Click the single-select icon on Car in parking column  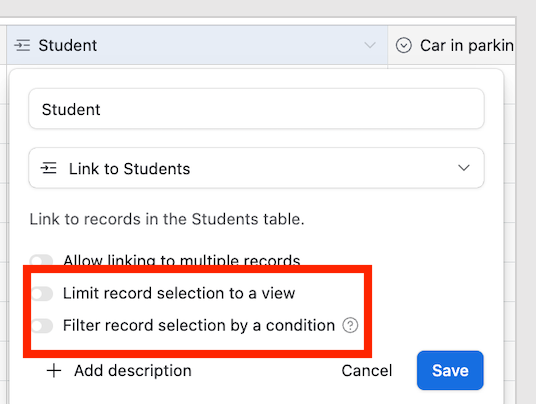tap(404, 45)
